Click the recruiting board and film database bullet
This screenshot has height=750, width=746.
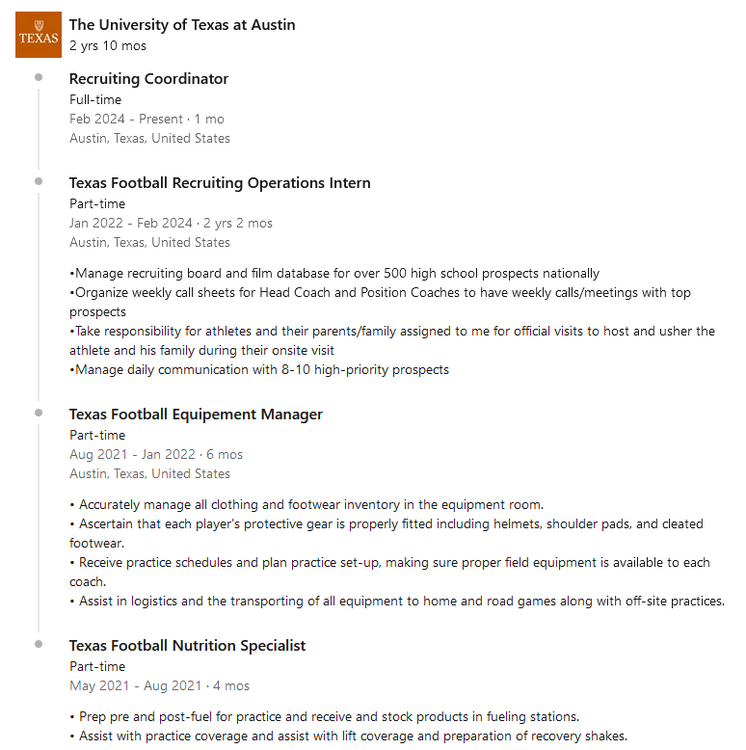pyautogui.click(x=334, y=274)
